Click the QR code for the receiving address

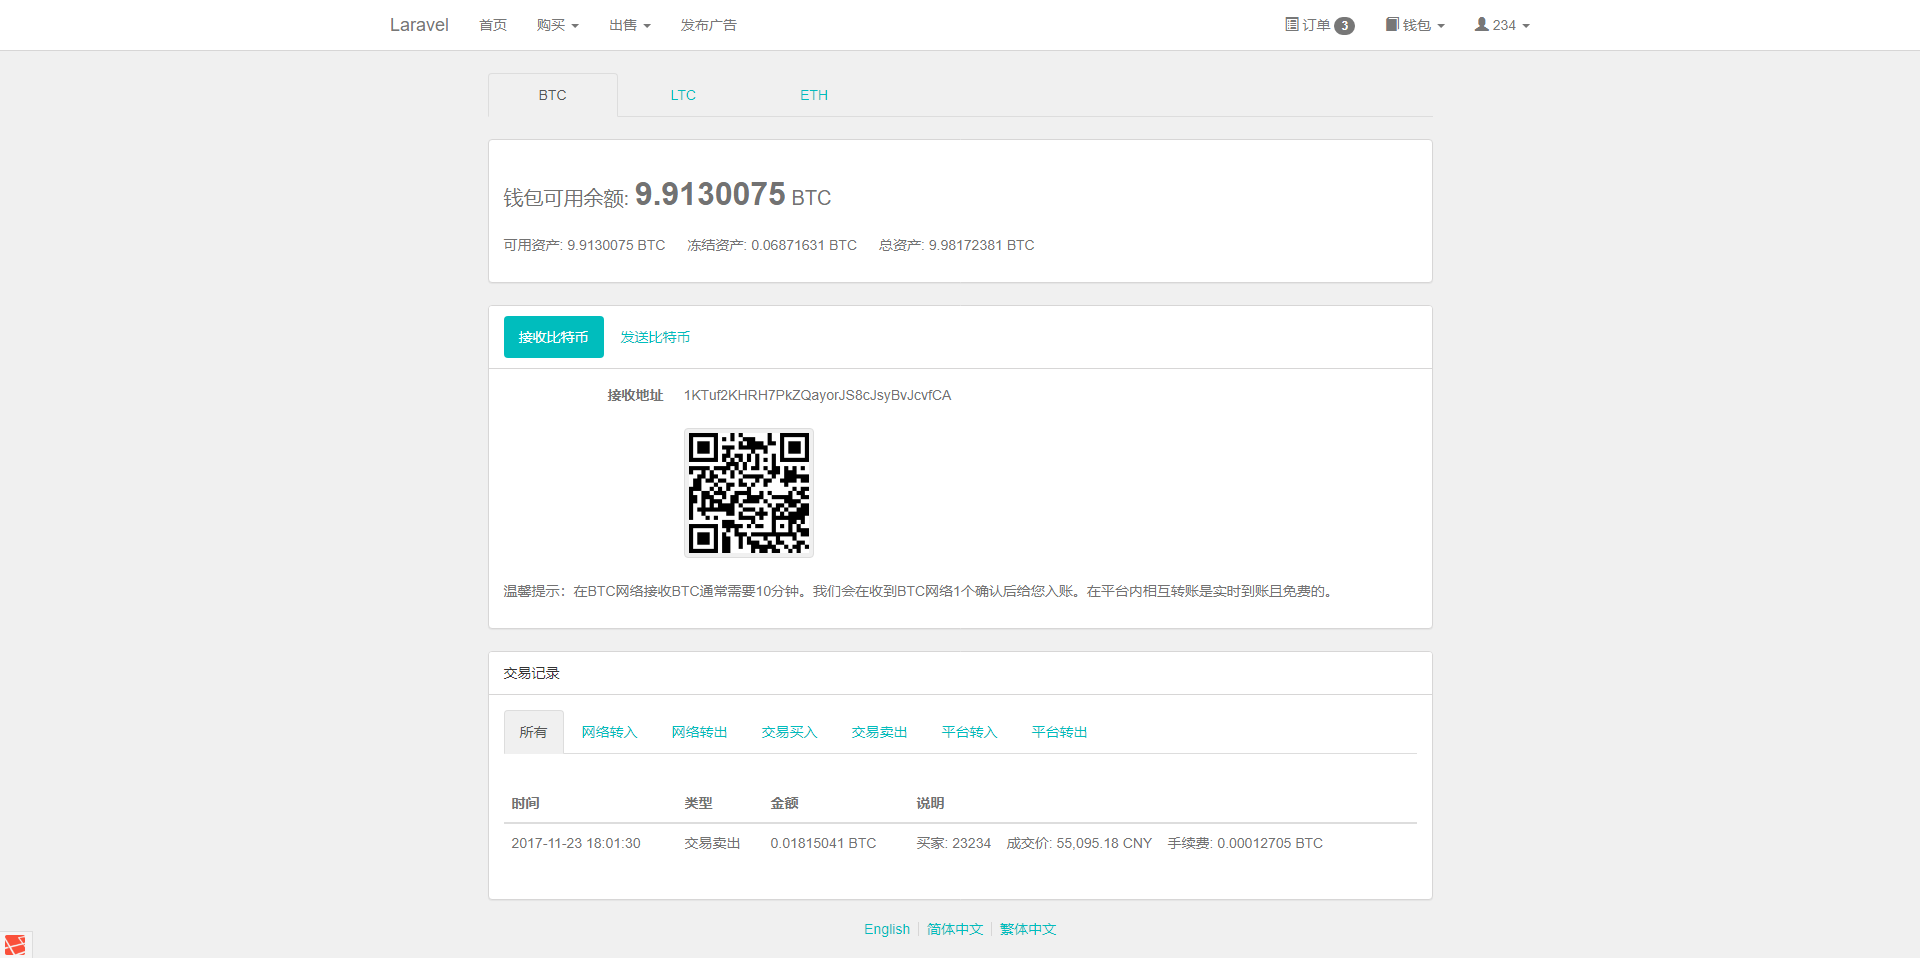[748, 493]
